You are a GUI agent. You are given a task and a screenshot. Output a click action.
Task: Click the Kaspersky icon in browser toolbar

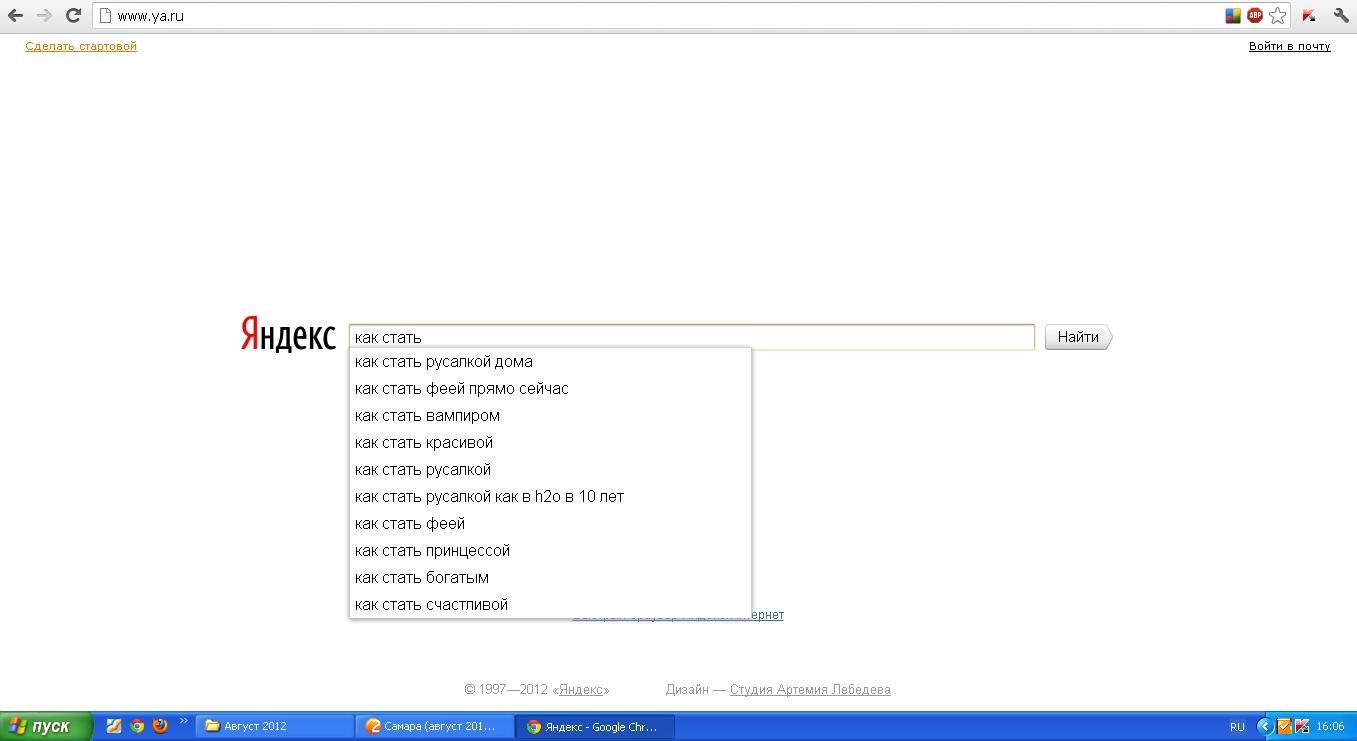(1308, 16)
